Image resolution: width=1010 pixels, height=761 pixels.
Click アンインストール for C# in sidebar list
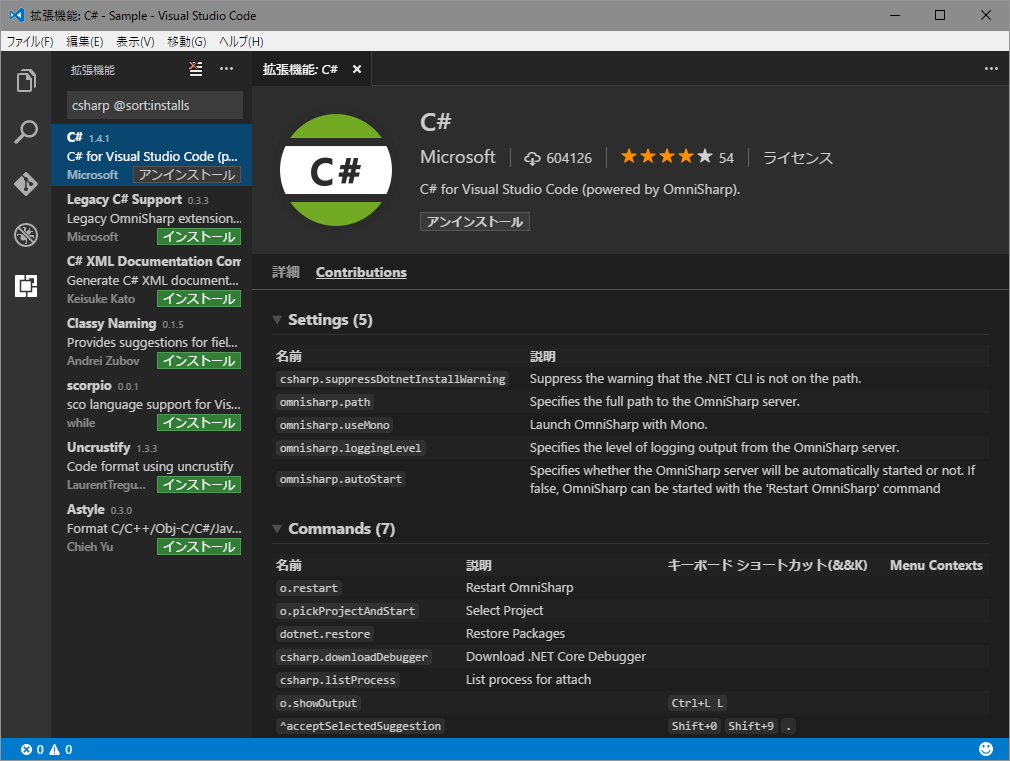pos(187,175)
